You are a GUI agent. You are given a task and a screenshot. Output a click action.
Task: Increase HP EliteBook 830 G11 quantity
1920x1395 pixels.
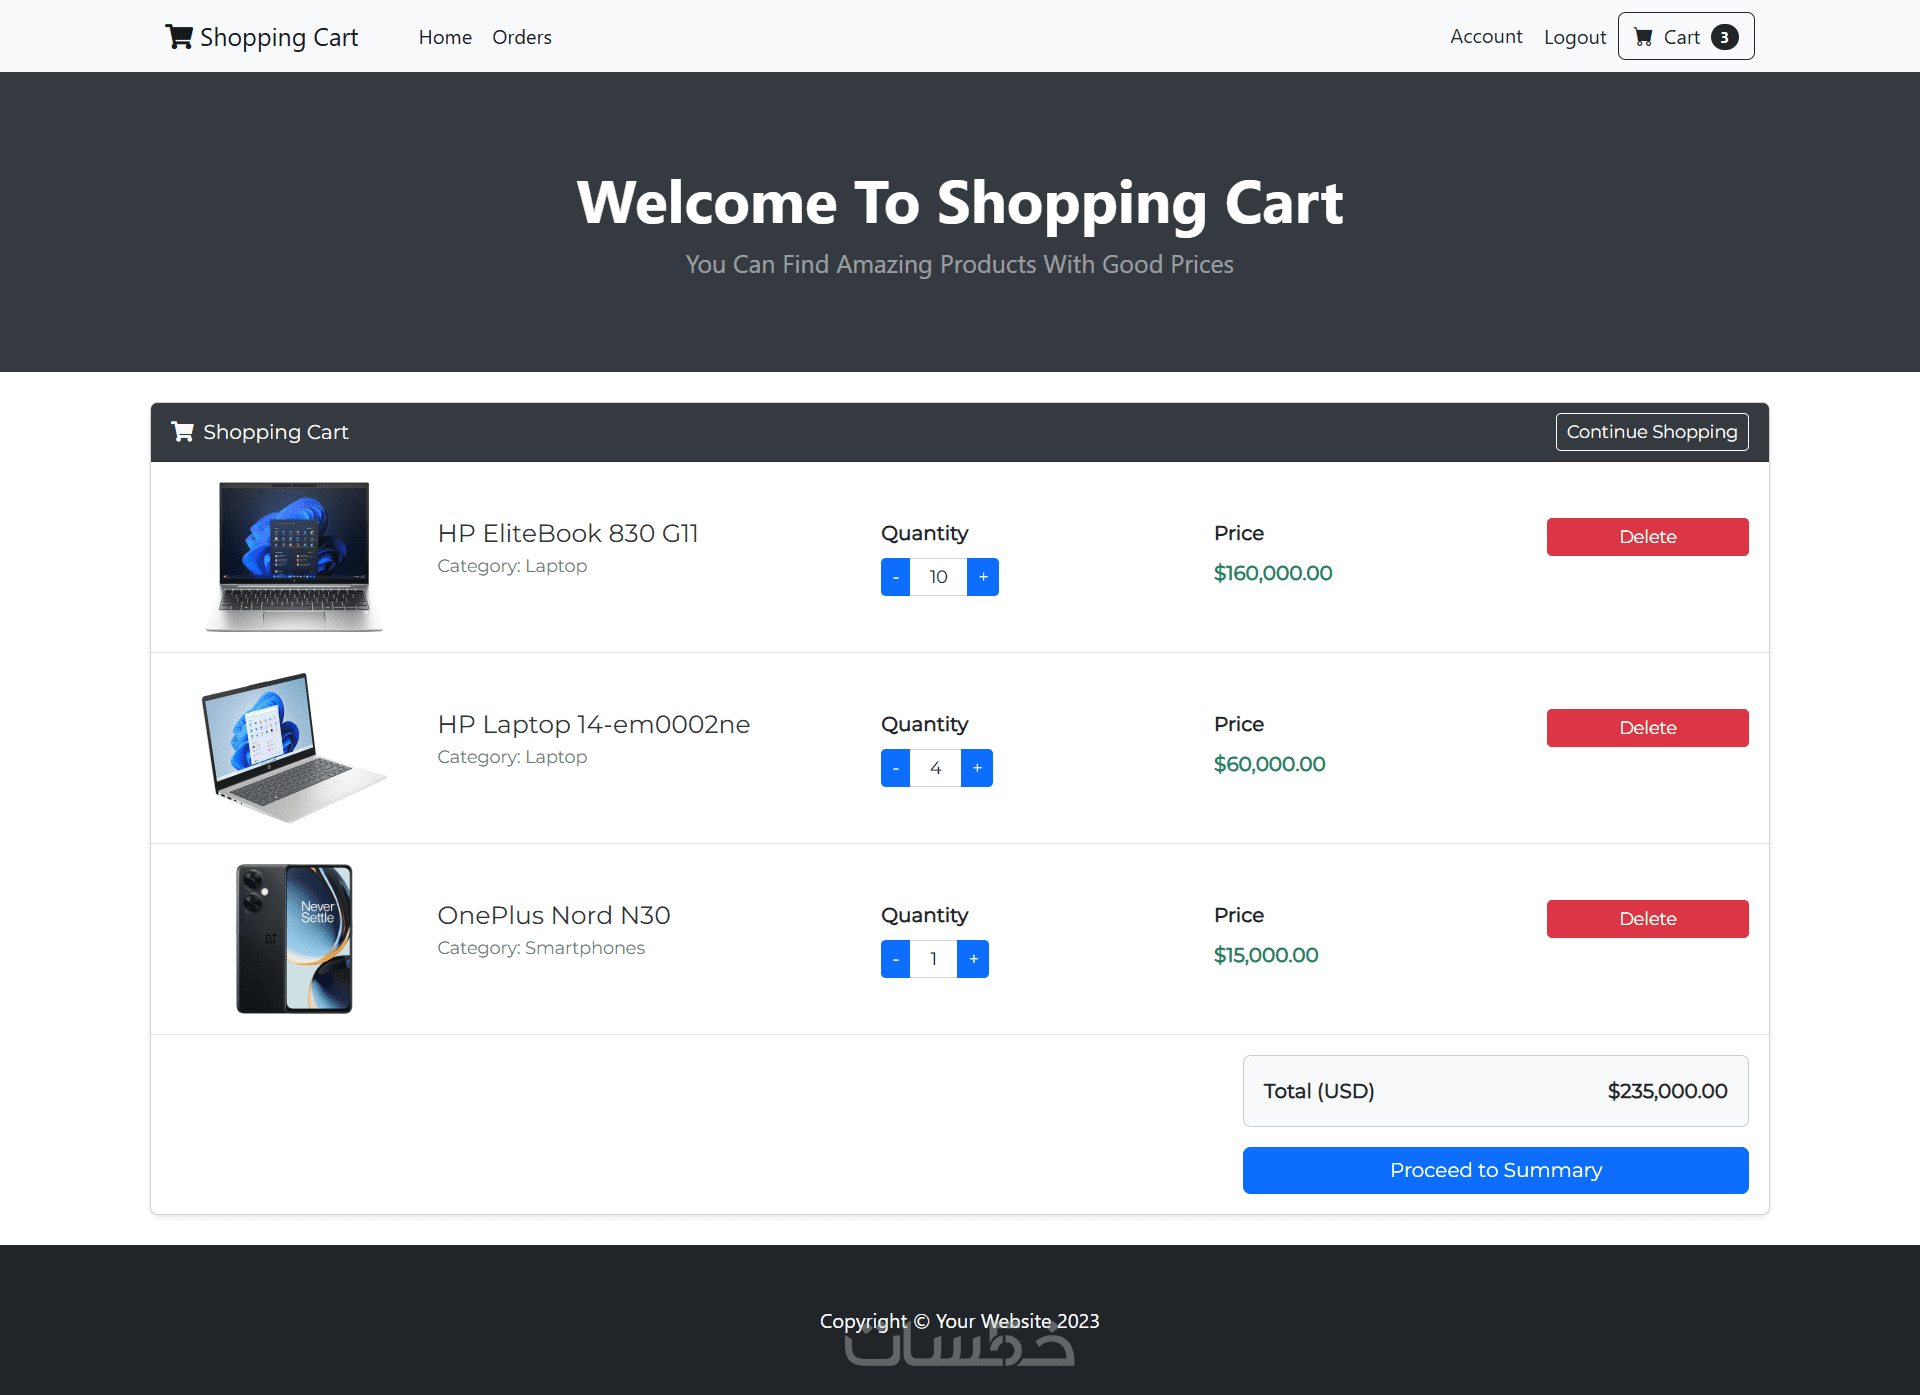click(x=983, y=577)
